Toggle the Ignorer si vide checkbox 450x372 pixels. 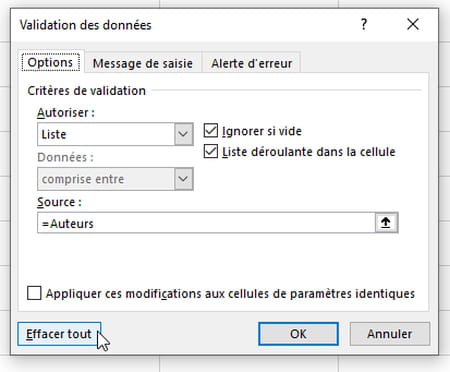[x=211, y=131]
